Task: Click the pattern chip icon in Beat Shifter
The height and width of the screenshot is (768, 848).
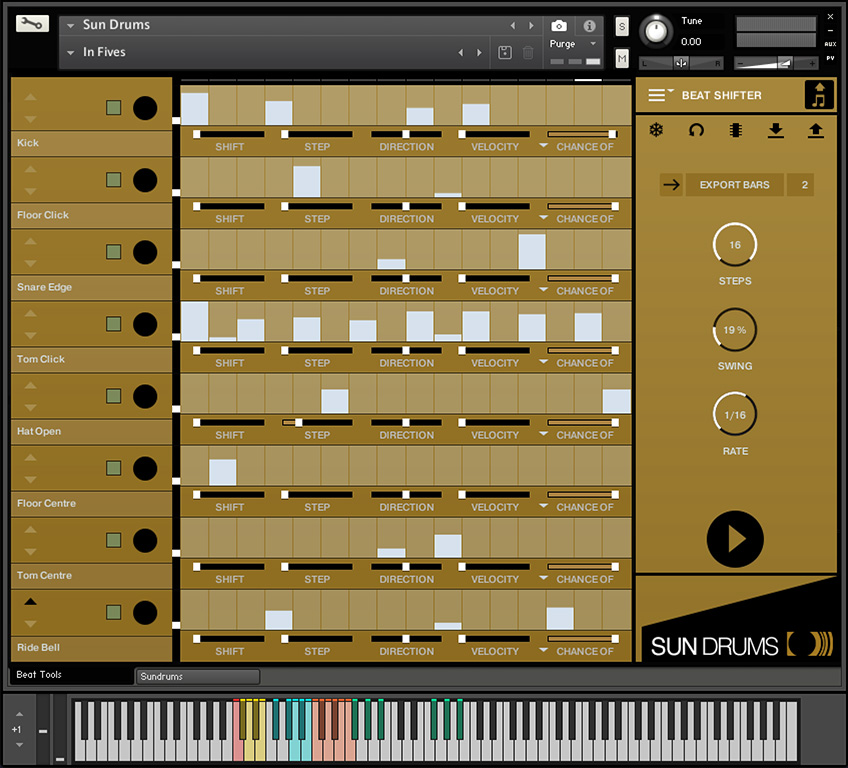Action: [736, 130]
